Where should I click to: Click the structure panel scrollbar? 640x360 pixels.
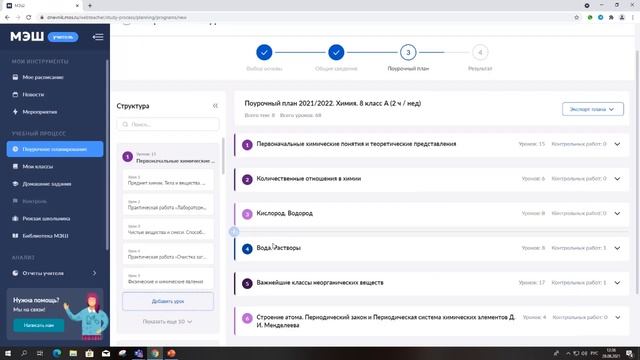[223, 156]
